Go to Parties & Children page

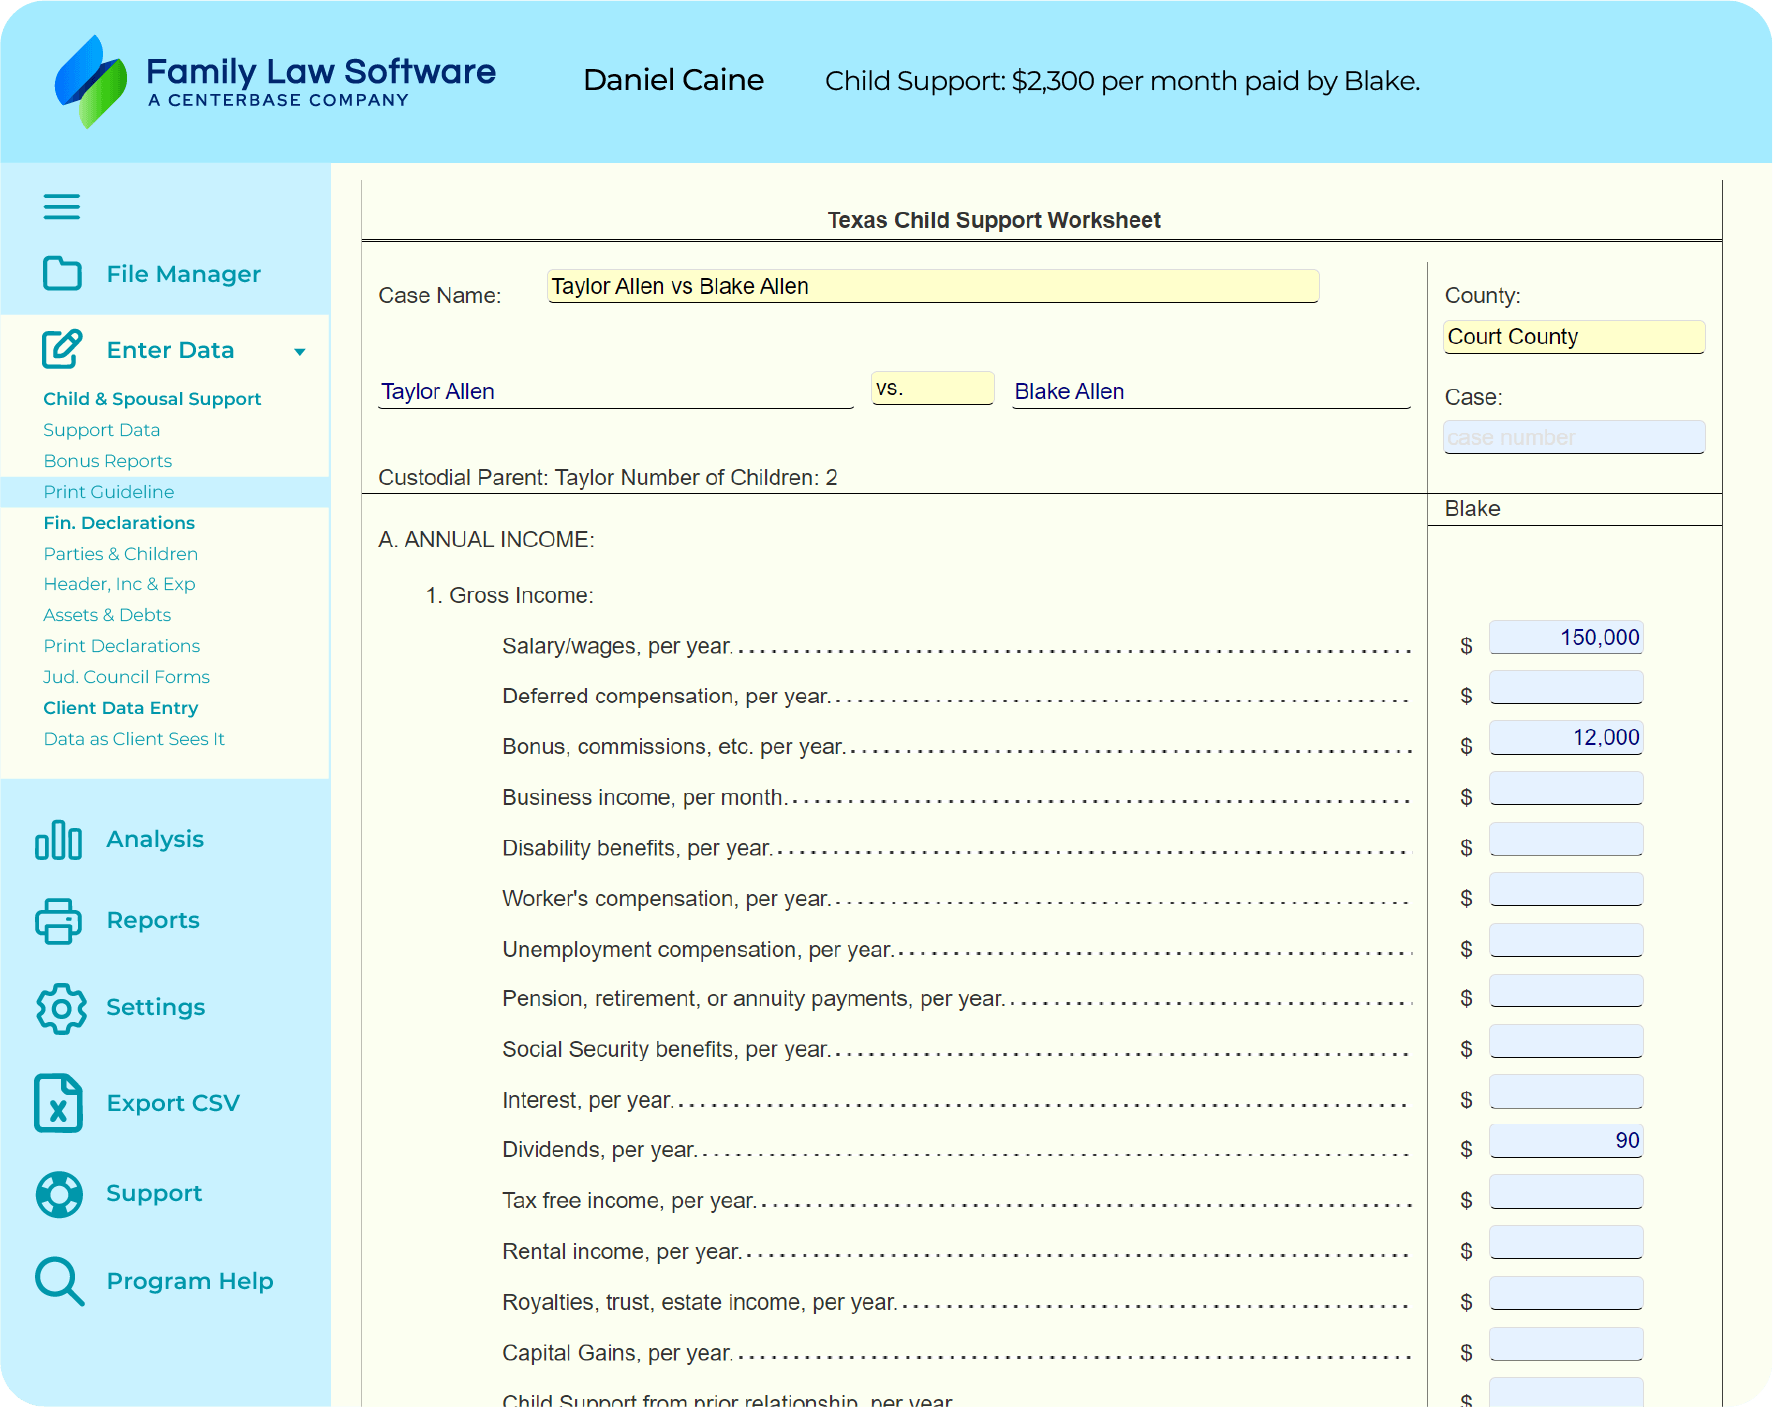(120, 554)
